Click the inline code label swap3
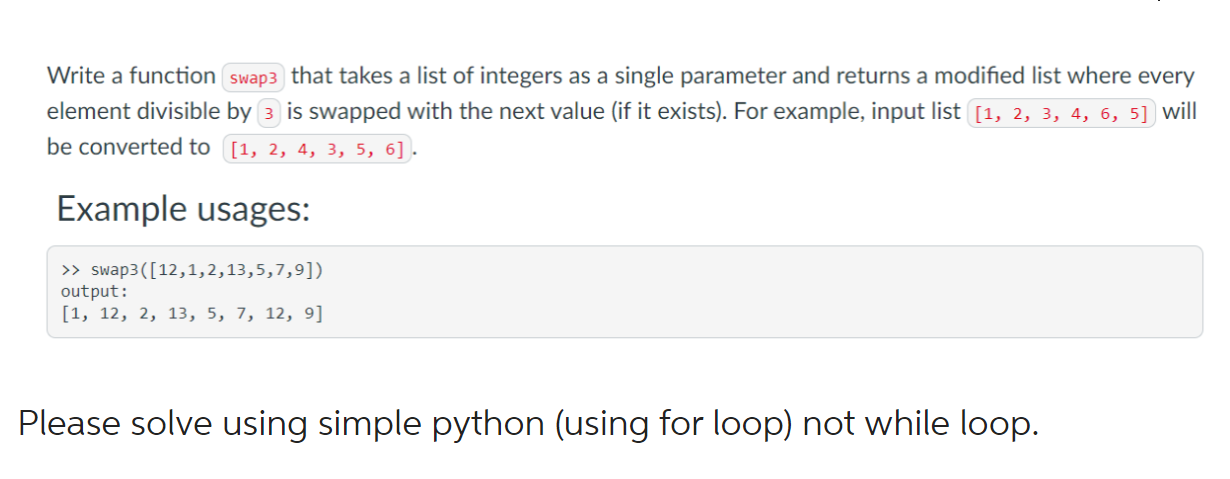 pos(254,77)
